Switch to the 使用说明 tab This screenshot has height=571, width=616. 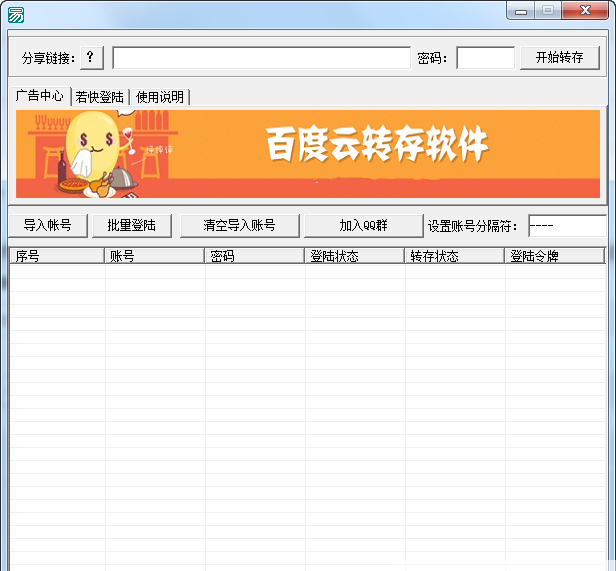(x=160, y=97)
